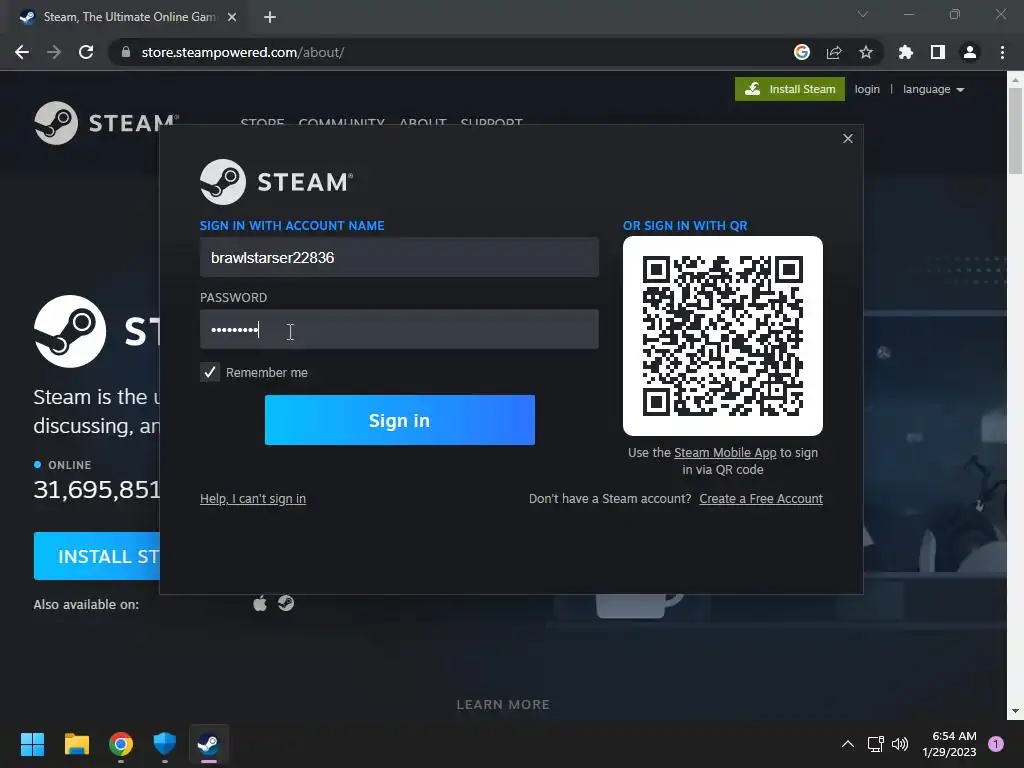Click the LEARN MORE text
The width and height of the screenshot is (1024, 768).
504,705
